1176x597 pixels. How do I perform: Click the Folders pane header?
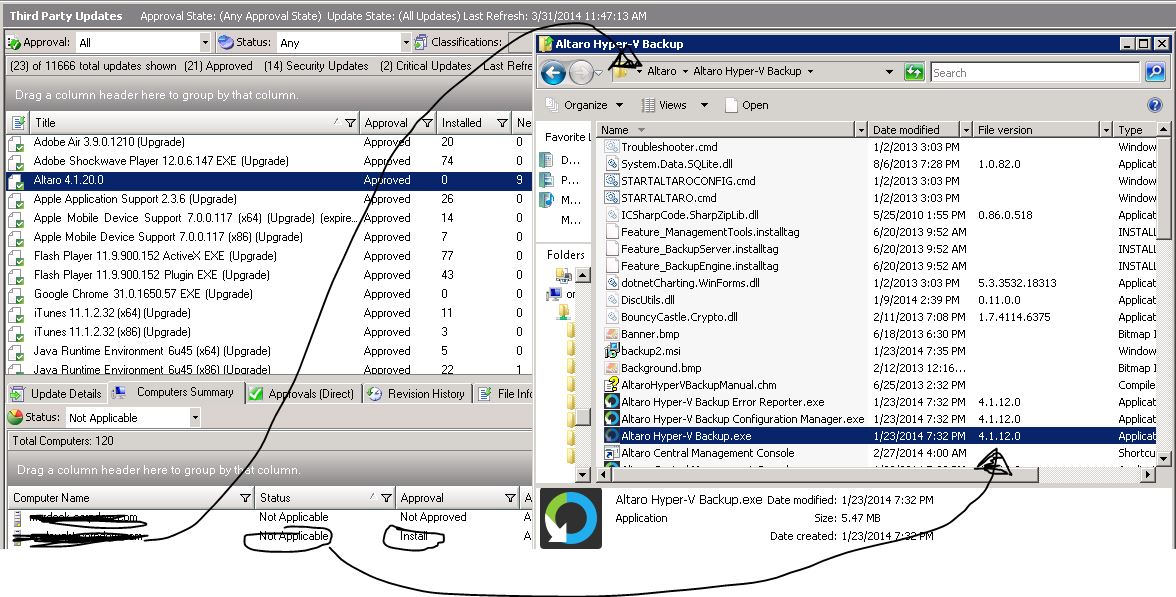tap(565, 255)
